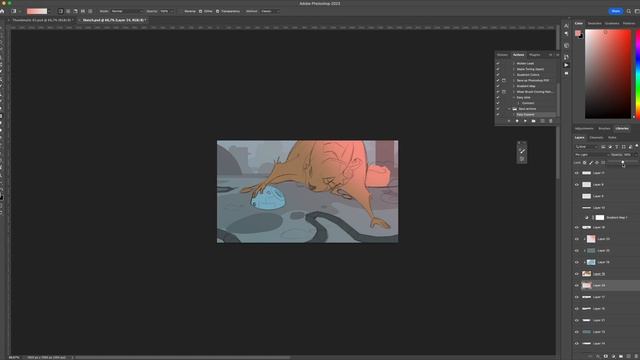Click the type layer filter icon
Image resolution: width=640 pixels, height=360 pixels.
coord(617,147)
